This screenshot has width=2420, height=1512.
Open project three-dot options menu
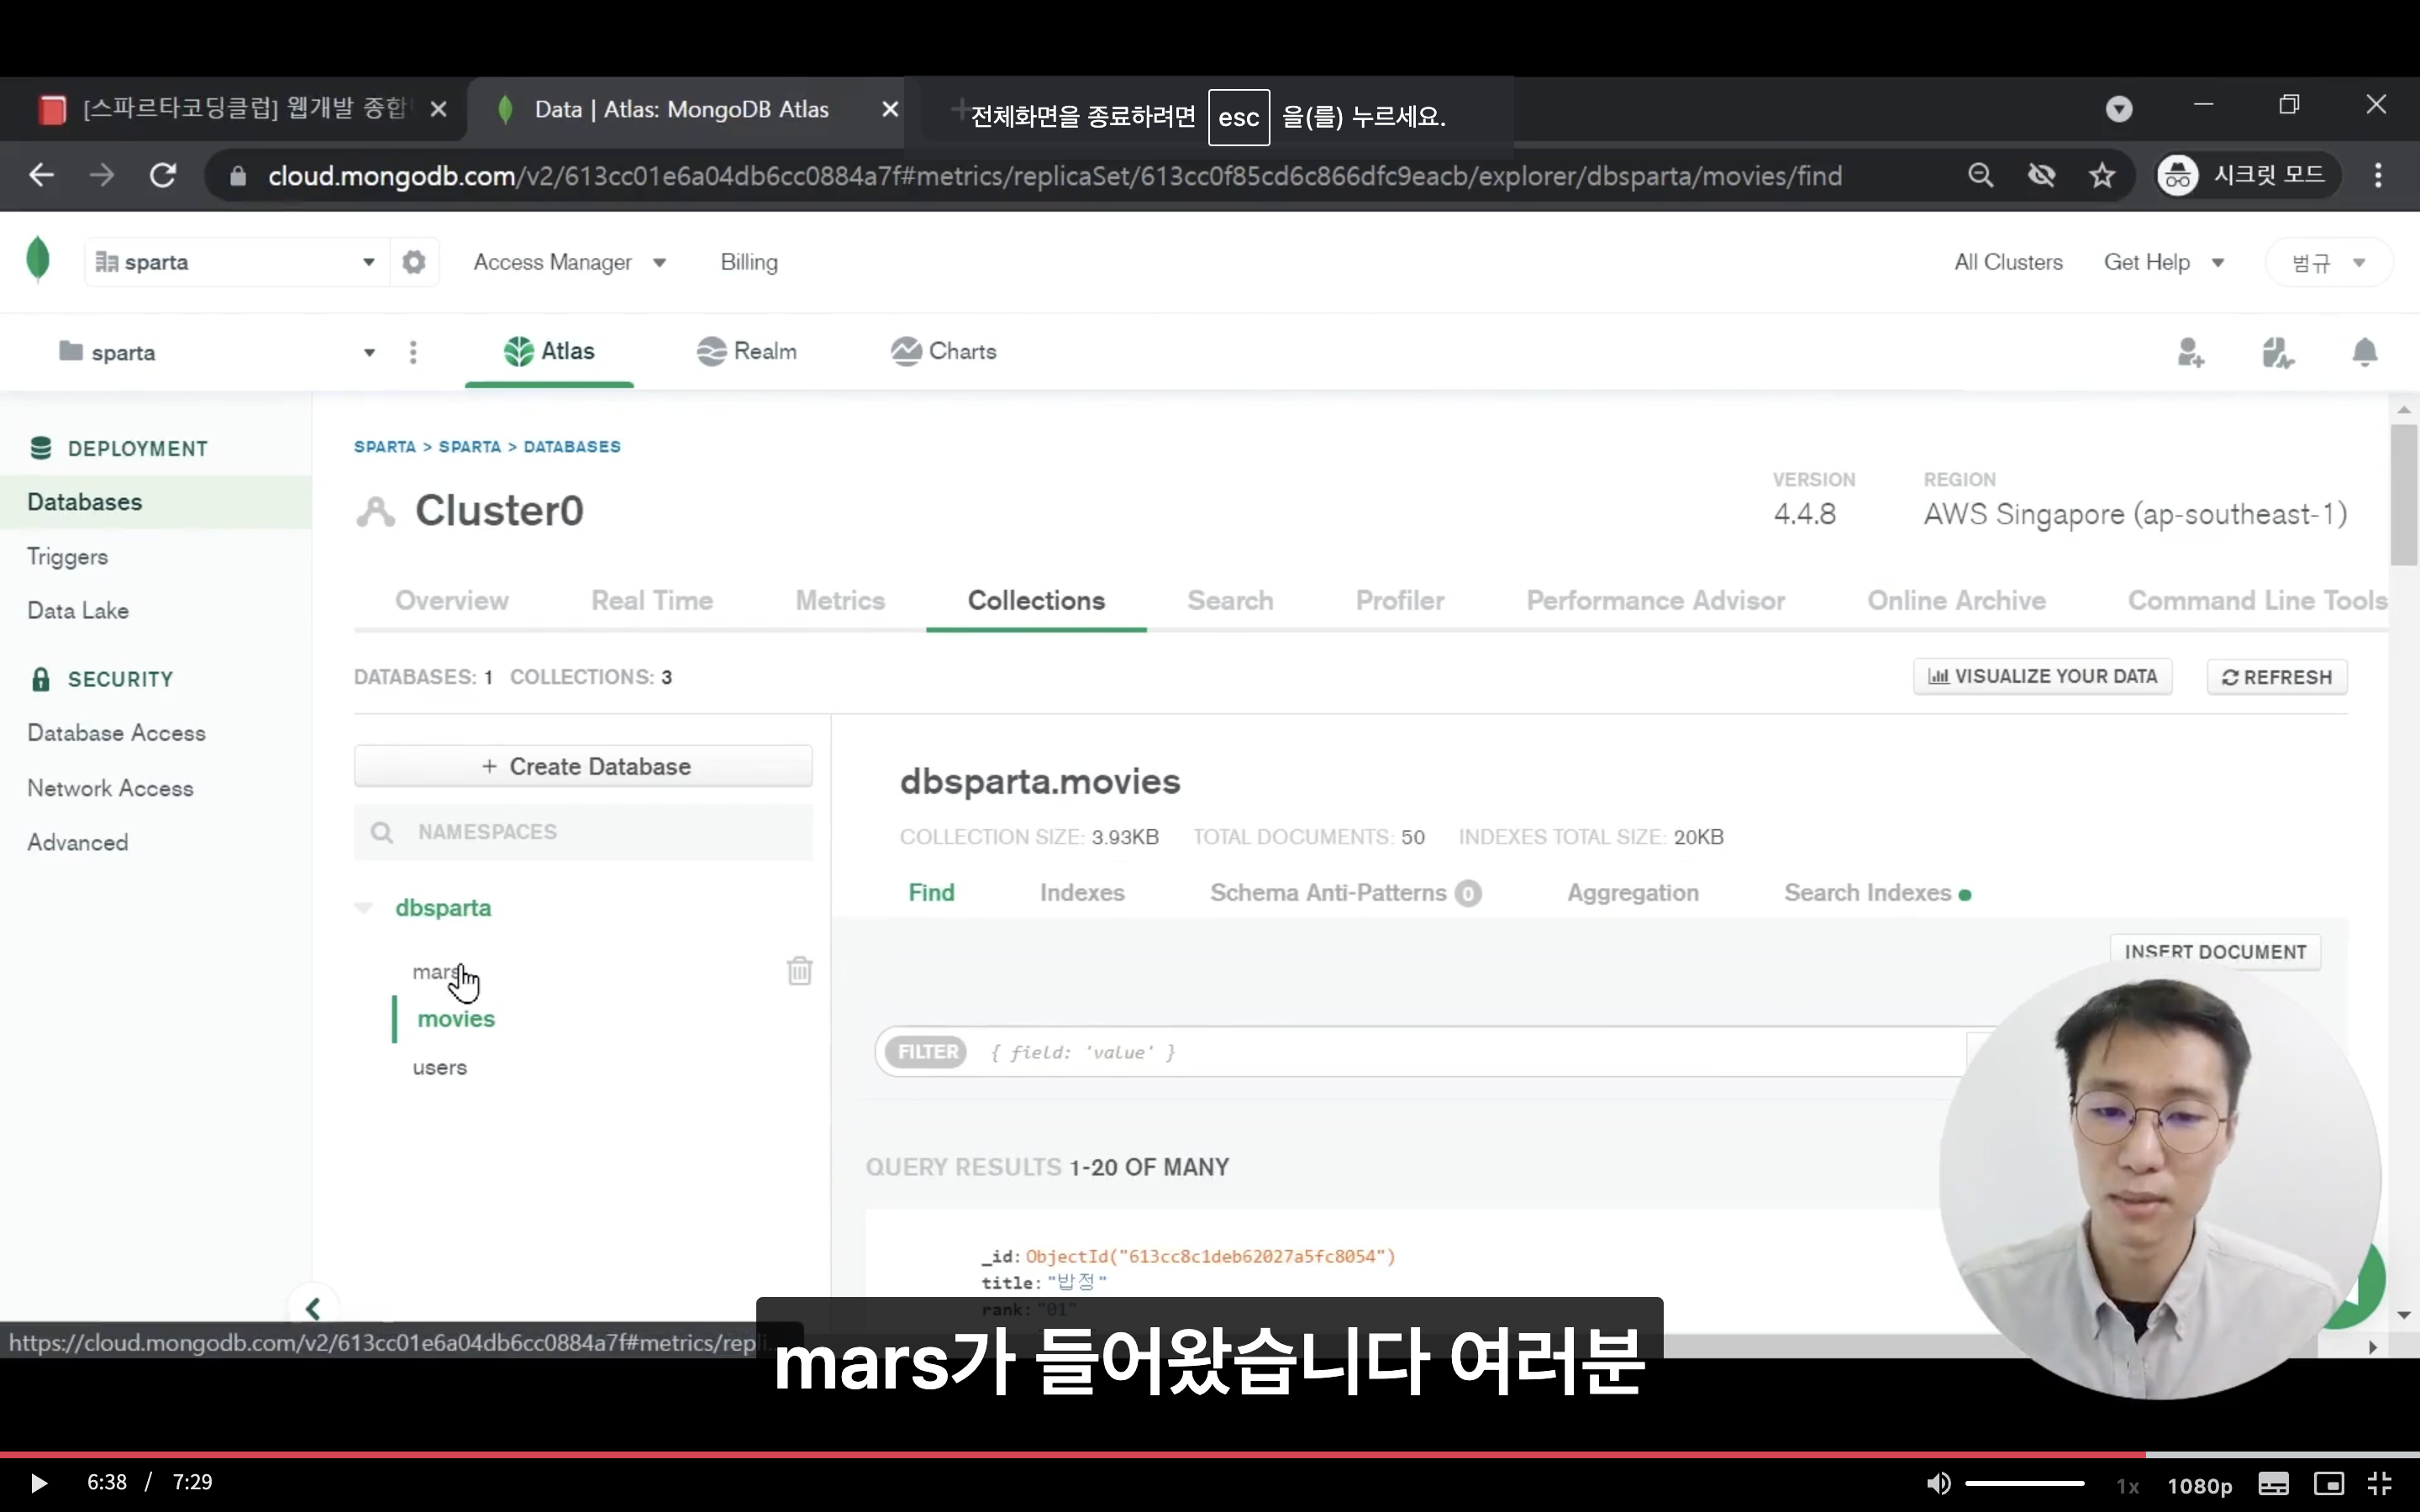click(x=413, y=352)
